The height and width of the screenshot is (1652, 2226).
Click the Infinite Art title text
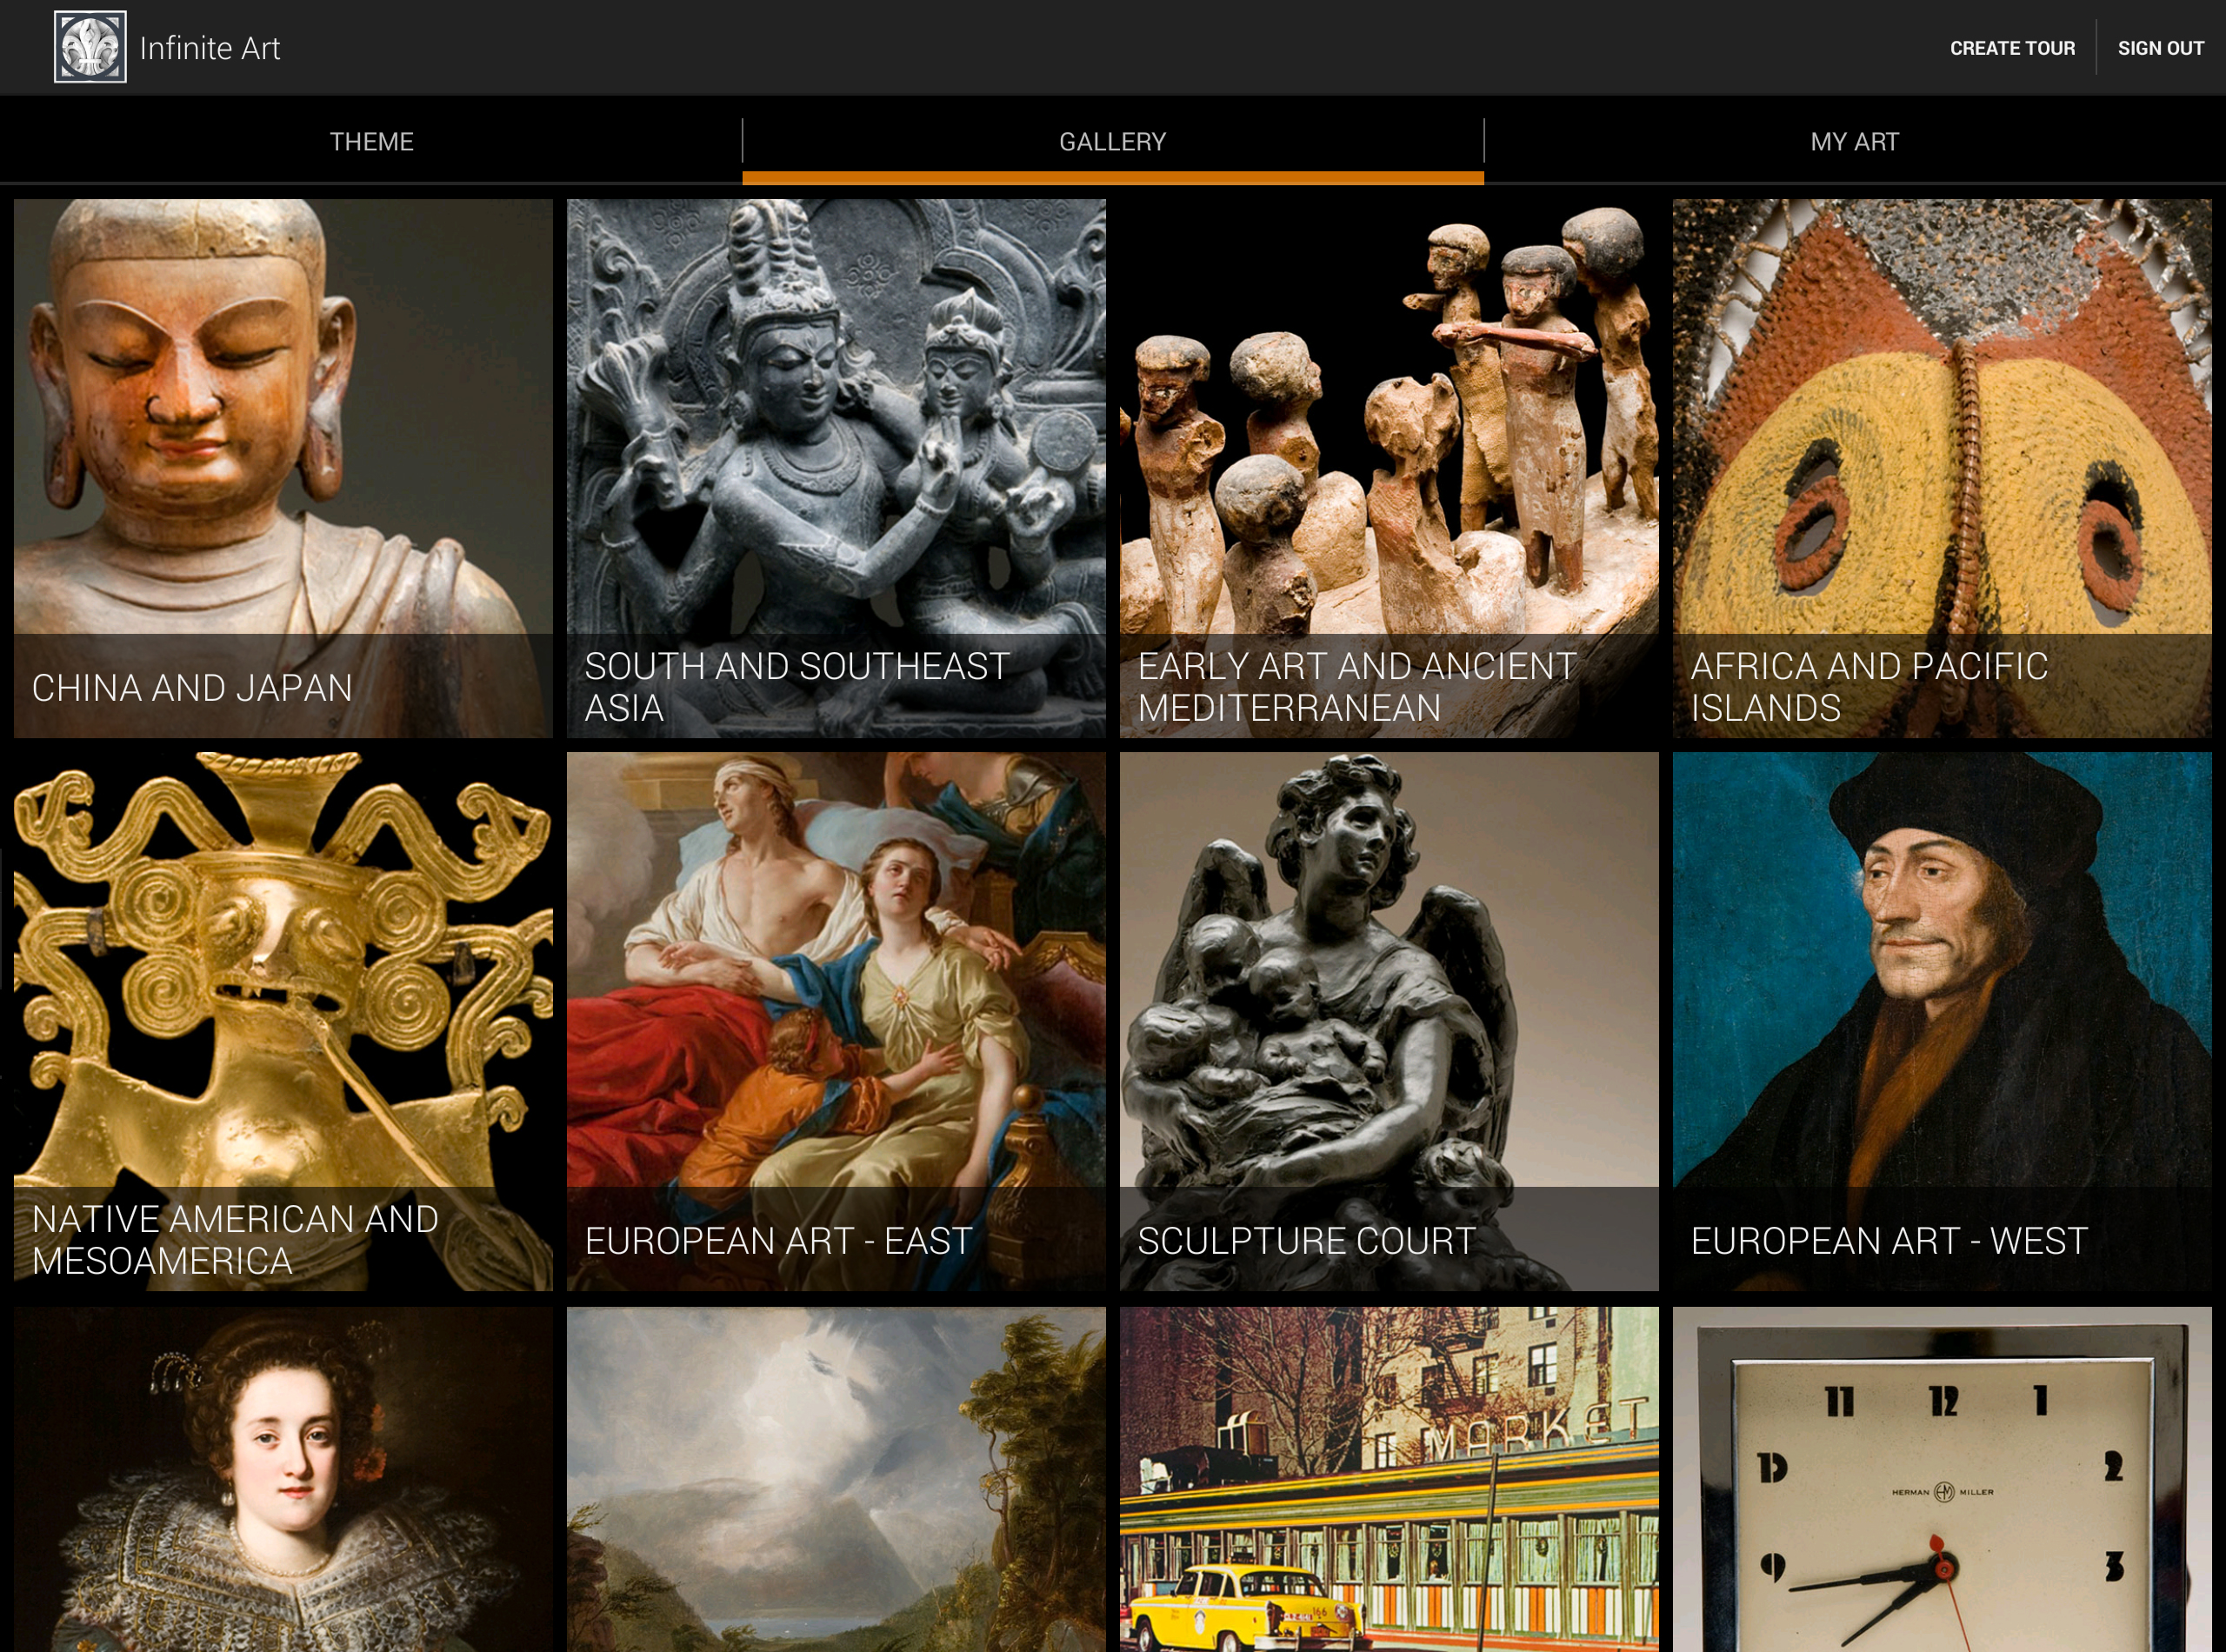point(209,48)
